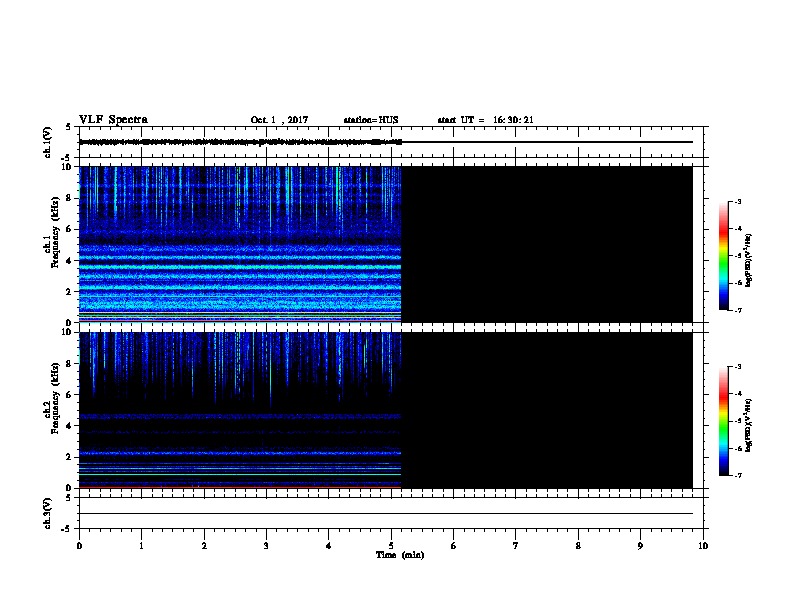Click time axis tick label "5"
The width and height of the screenshot is (792, 612).
(x=391, y=546)
